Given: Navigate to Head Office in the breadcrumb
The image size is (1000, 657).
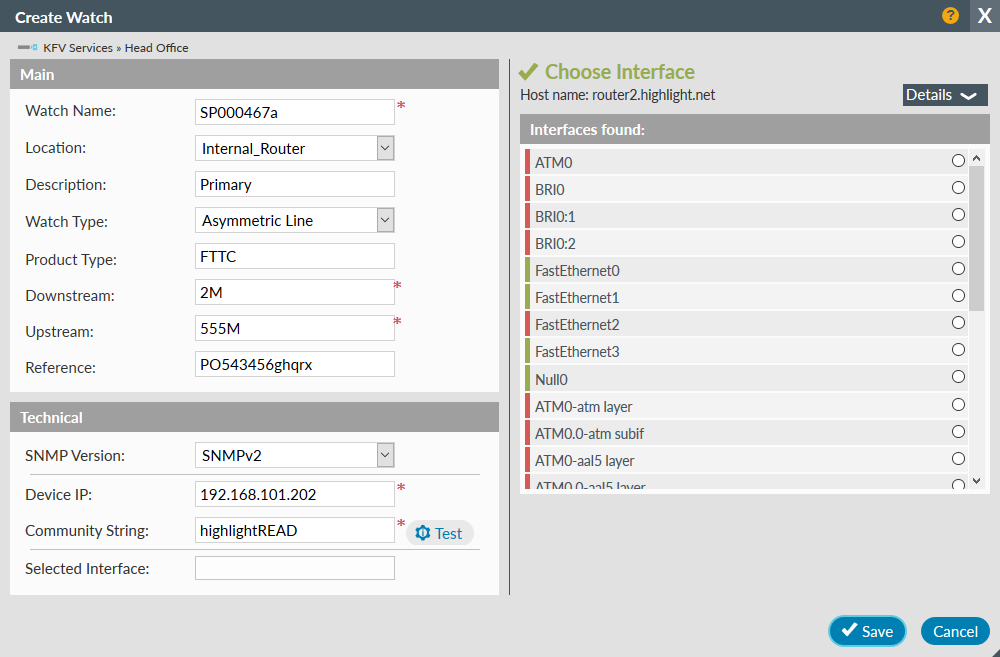Looking at the screenshot, I should (x=156, y=47).
